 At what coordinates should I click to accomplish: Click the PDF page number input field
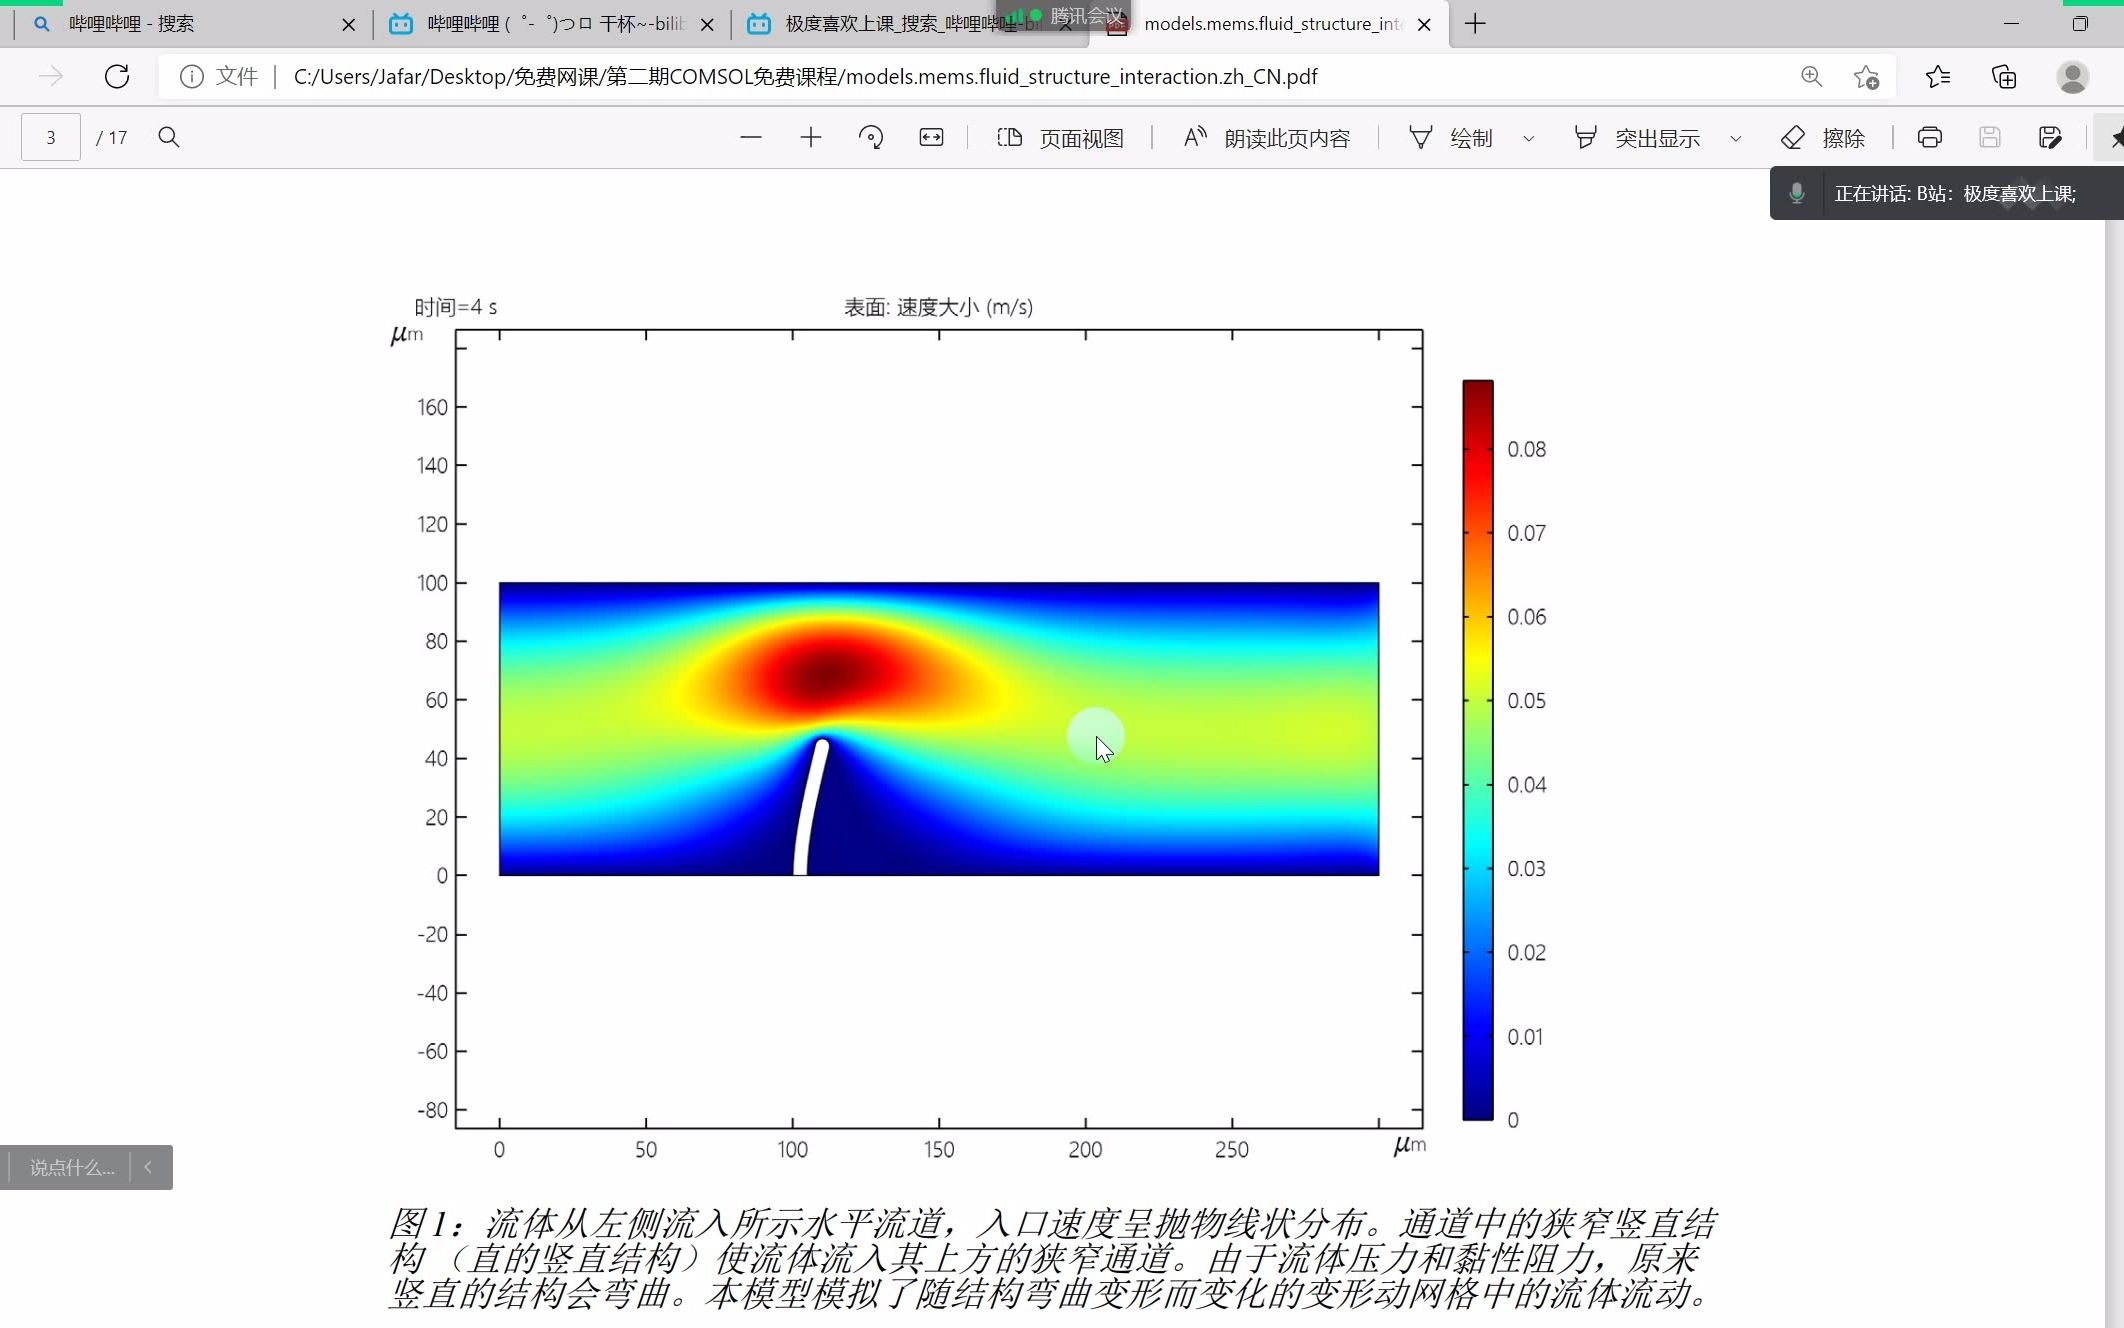[x=51, y=137]
